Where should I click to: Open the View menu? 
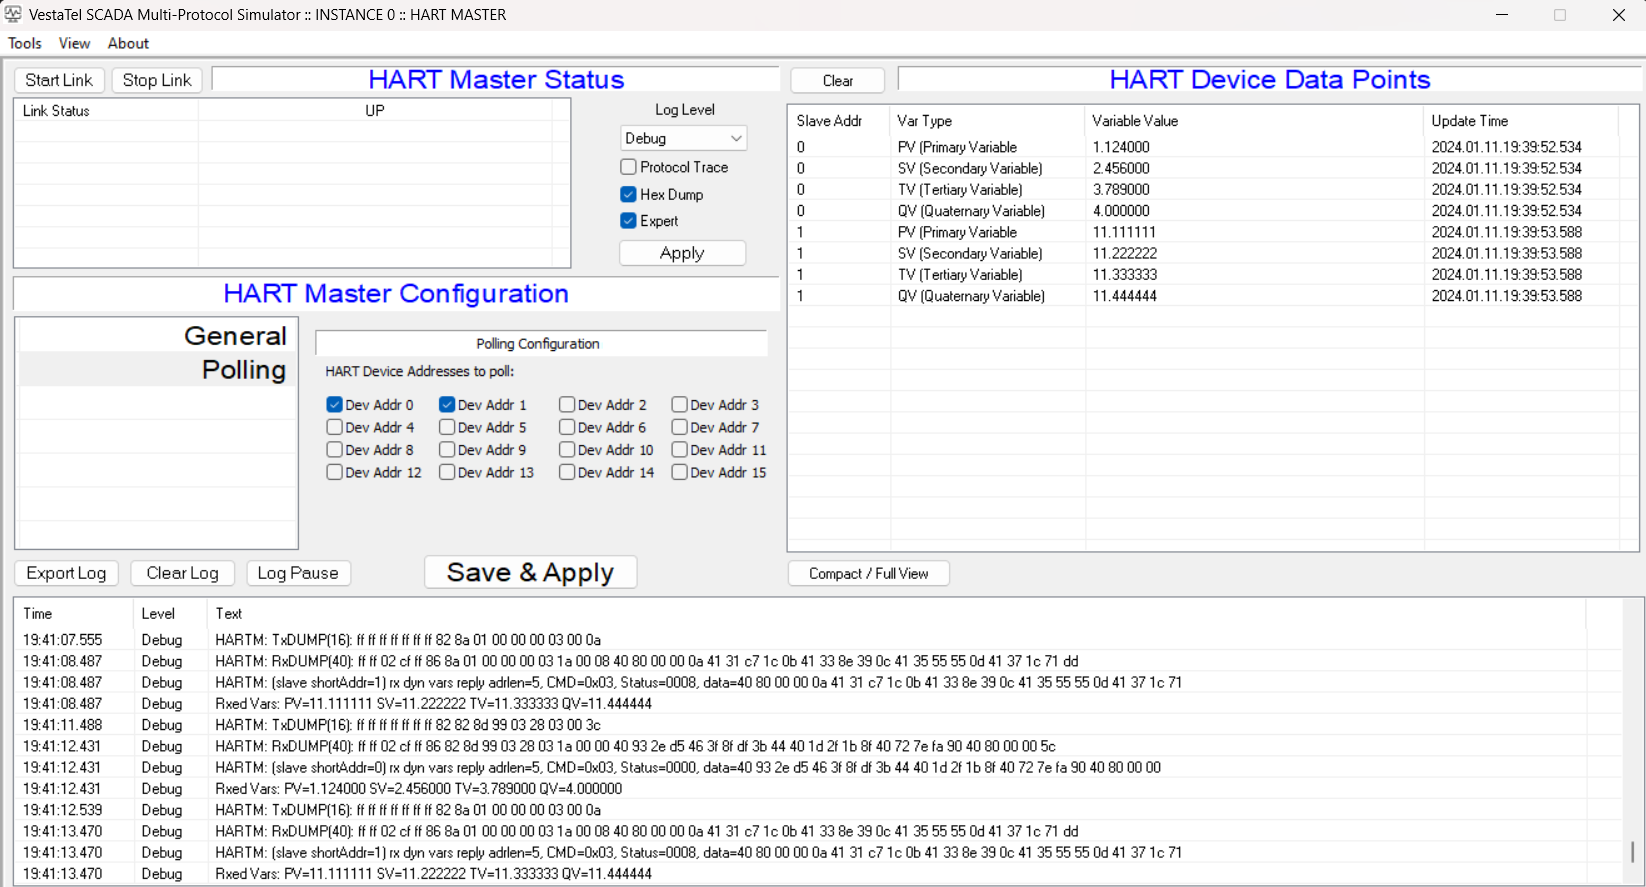pos(74,43)
